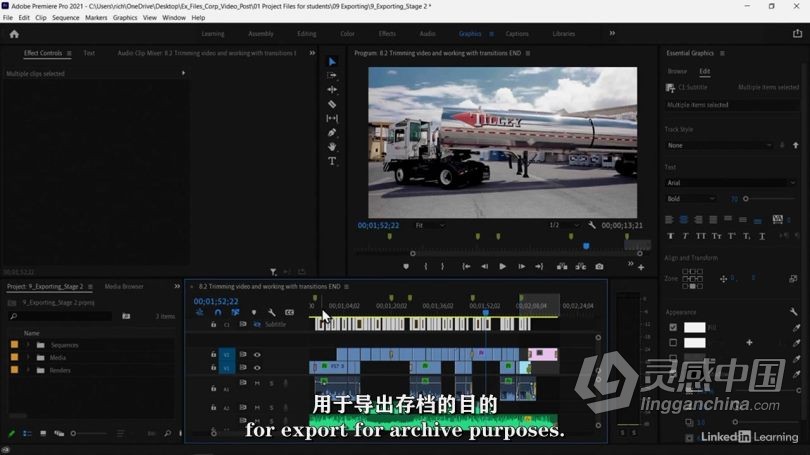The width and height of the screenshot is (810, 455).
Task: Select the Track Select Forward tool
Action: pos(332,75)
